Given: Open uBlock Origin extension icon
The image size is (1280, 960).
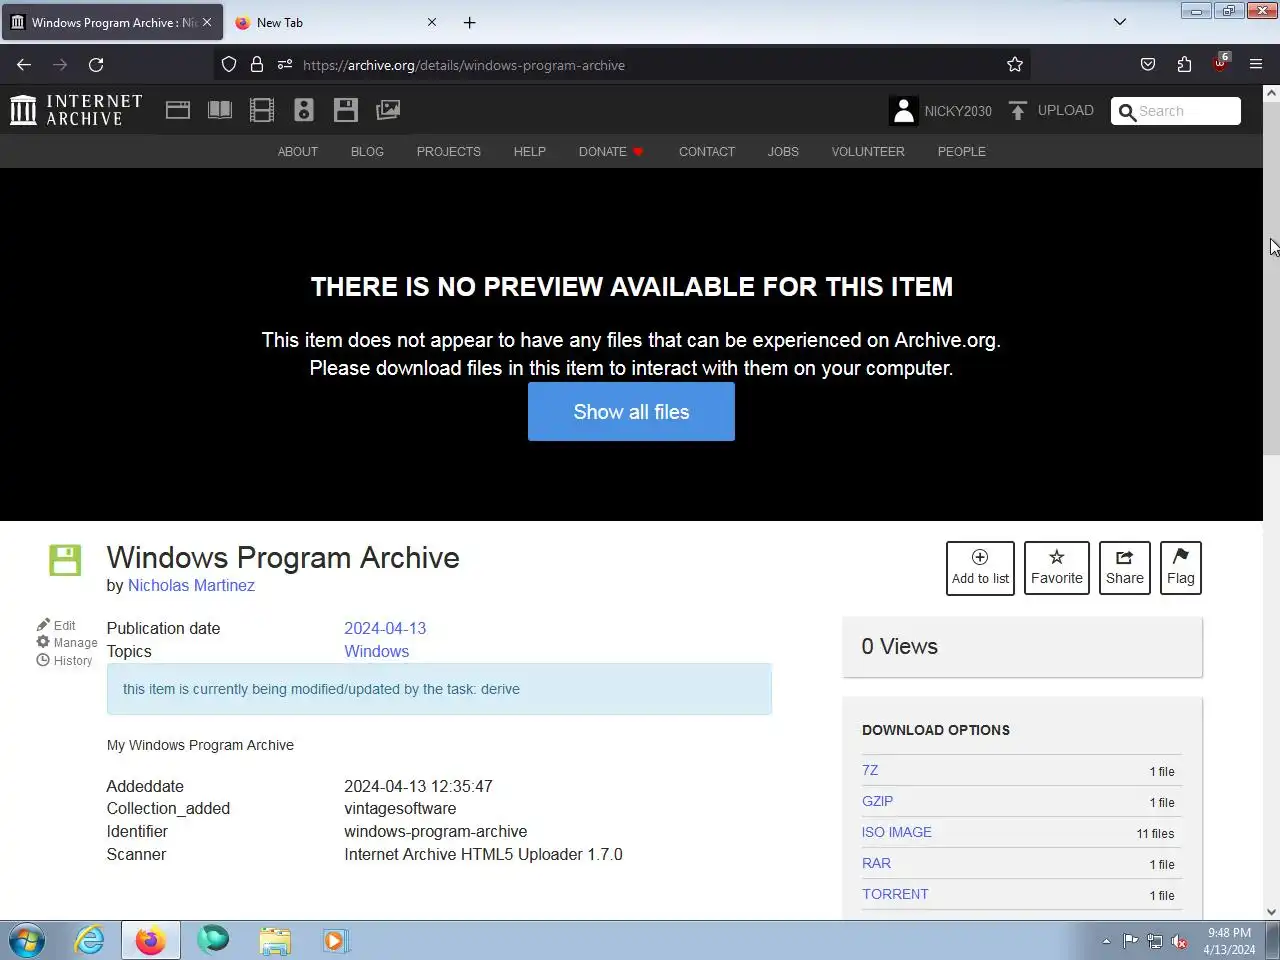Looking at the screenshot, I should pyautogui.click(x=1220, y=64).
